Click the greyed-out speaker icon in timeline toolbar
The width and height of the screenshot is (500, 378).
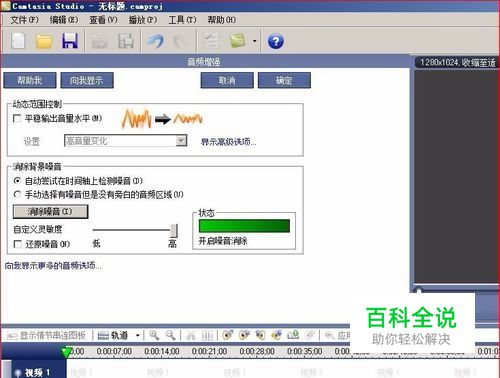pos(310,335)
